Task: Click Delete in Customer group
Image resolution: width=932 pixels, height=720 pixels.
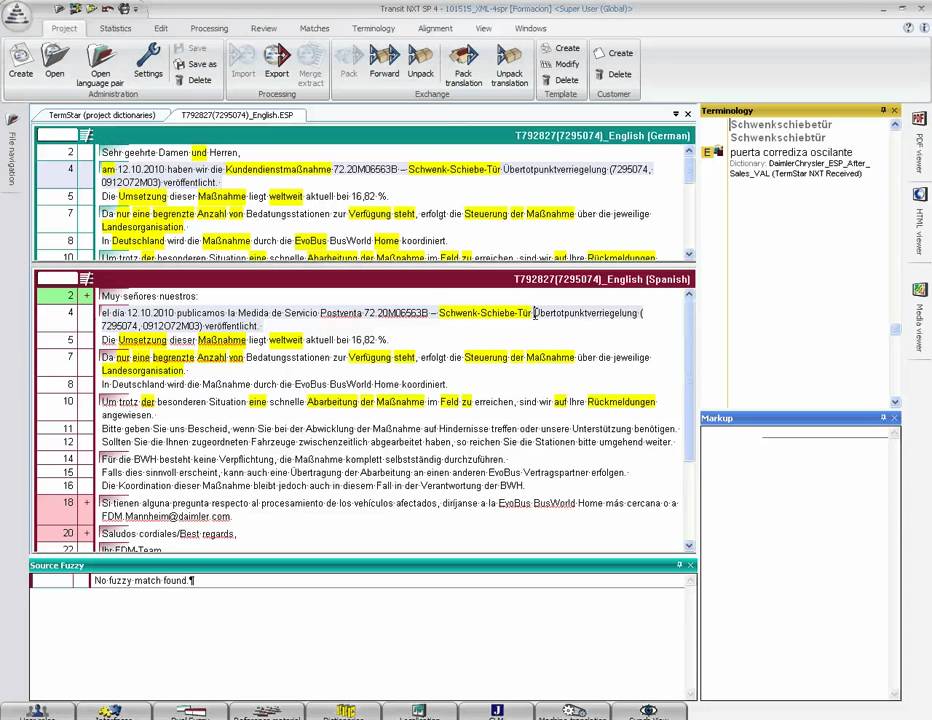Action: 613,75
